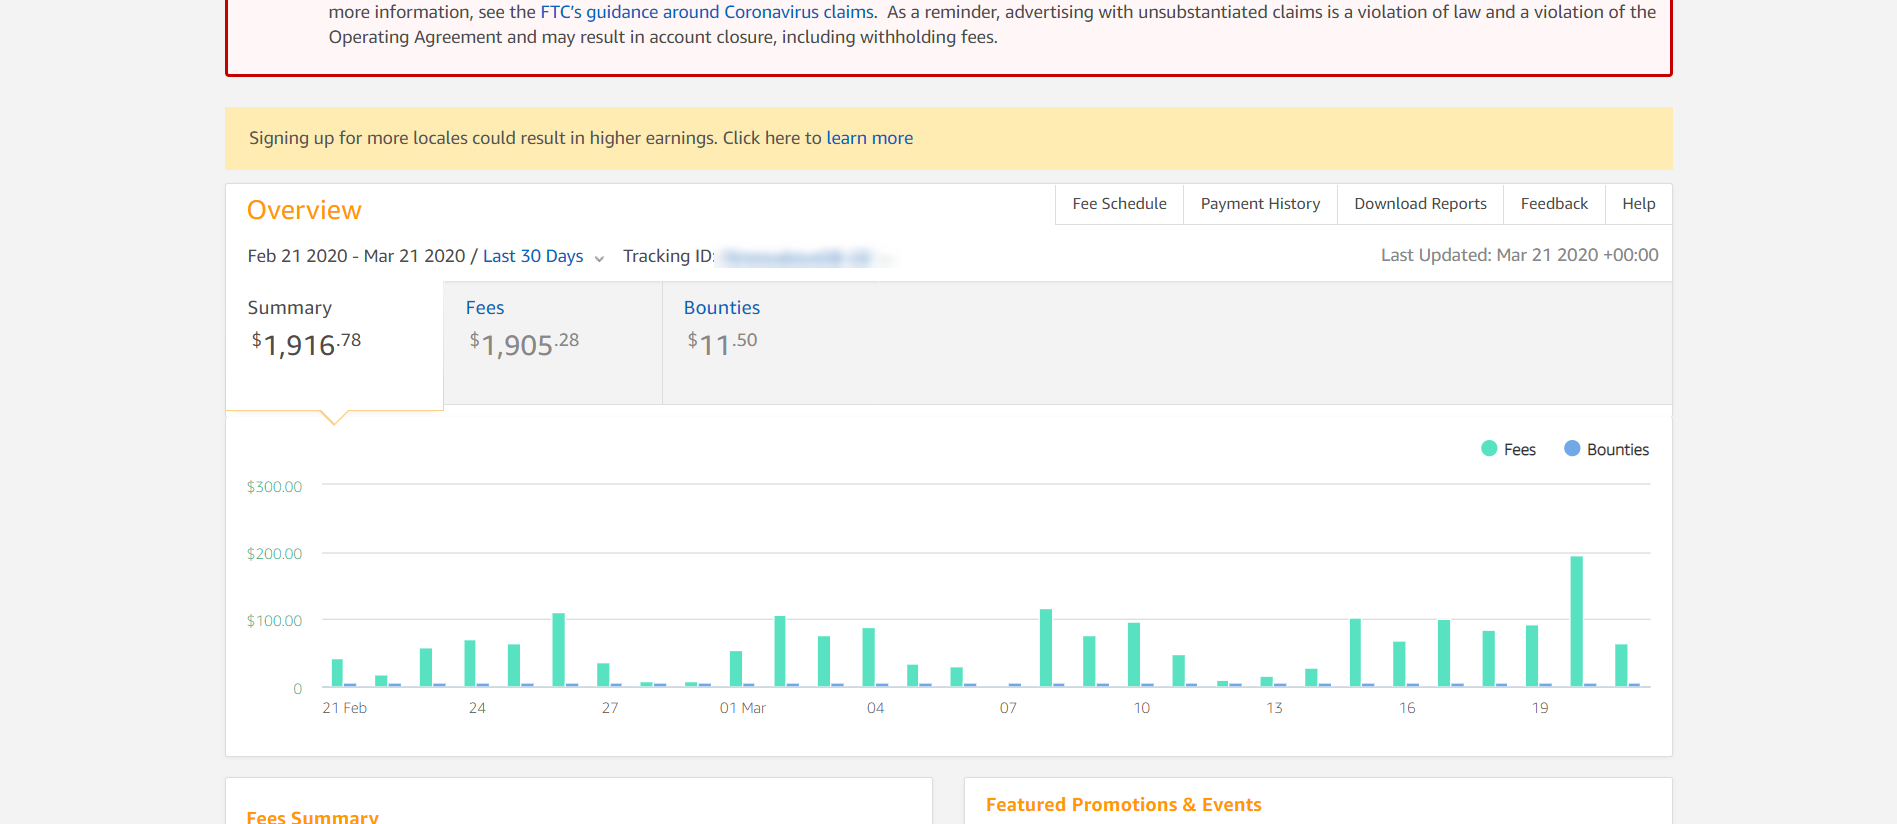Toggle the Bounties legend dot
The width and height of the screenshot is (1897, 824).
(1572, 449)
